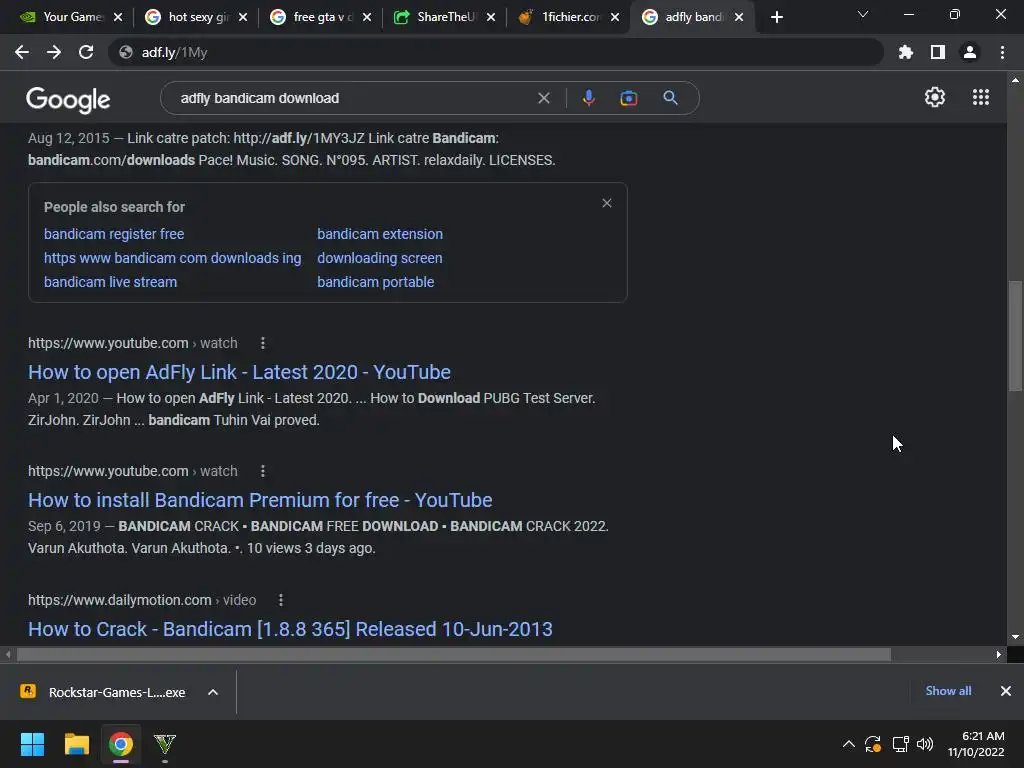Viewport: 1024px width, 768px height.
Task: Open the tab search dropdown
Action: click(863, 14)
